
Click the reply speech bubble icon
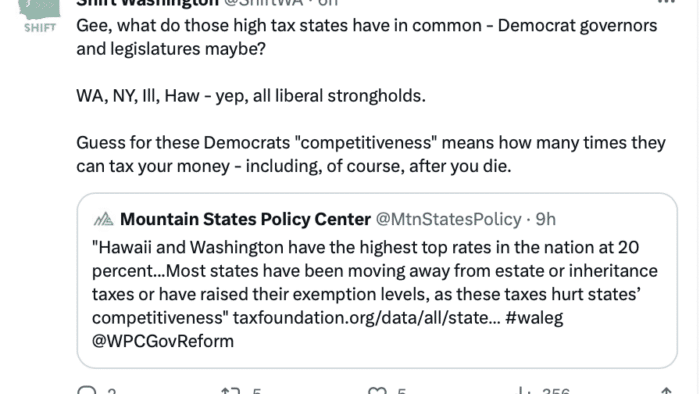point(87,390)
